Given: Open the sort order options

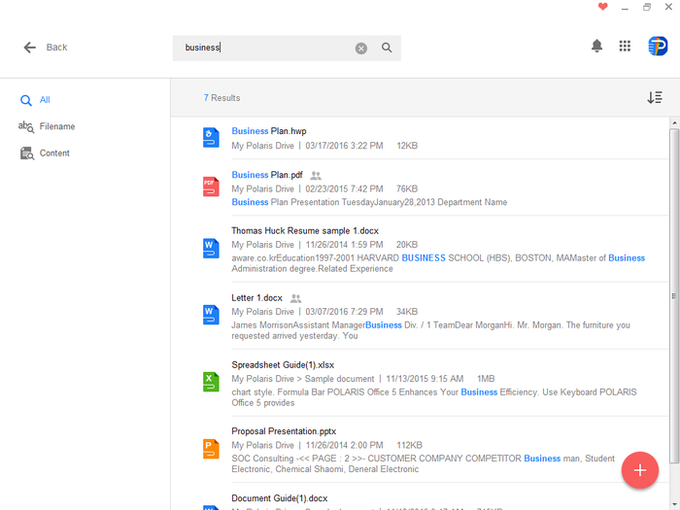Looking at the screenshot, I should pyautogui.click(x=654, y=98).
